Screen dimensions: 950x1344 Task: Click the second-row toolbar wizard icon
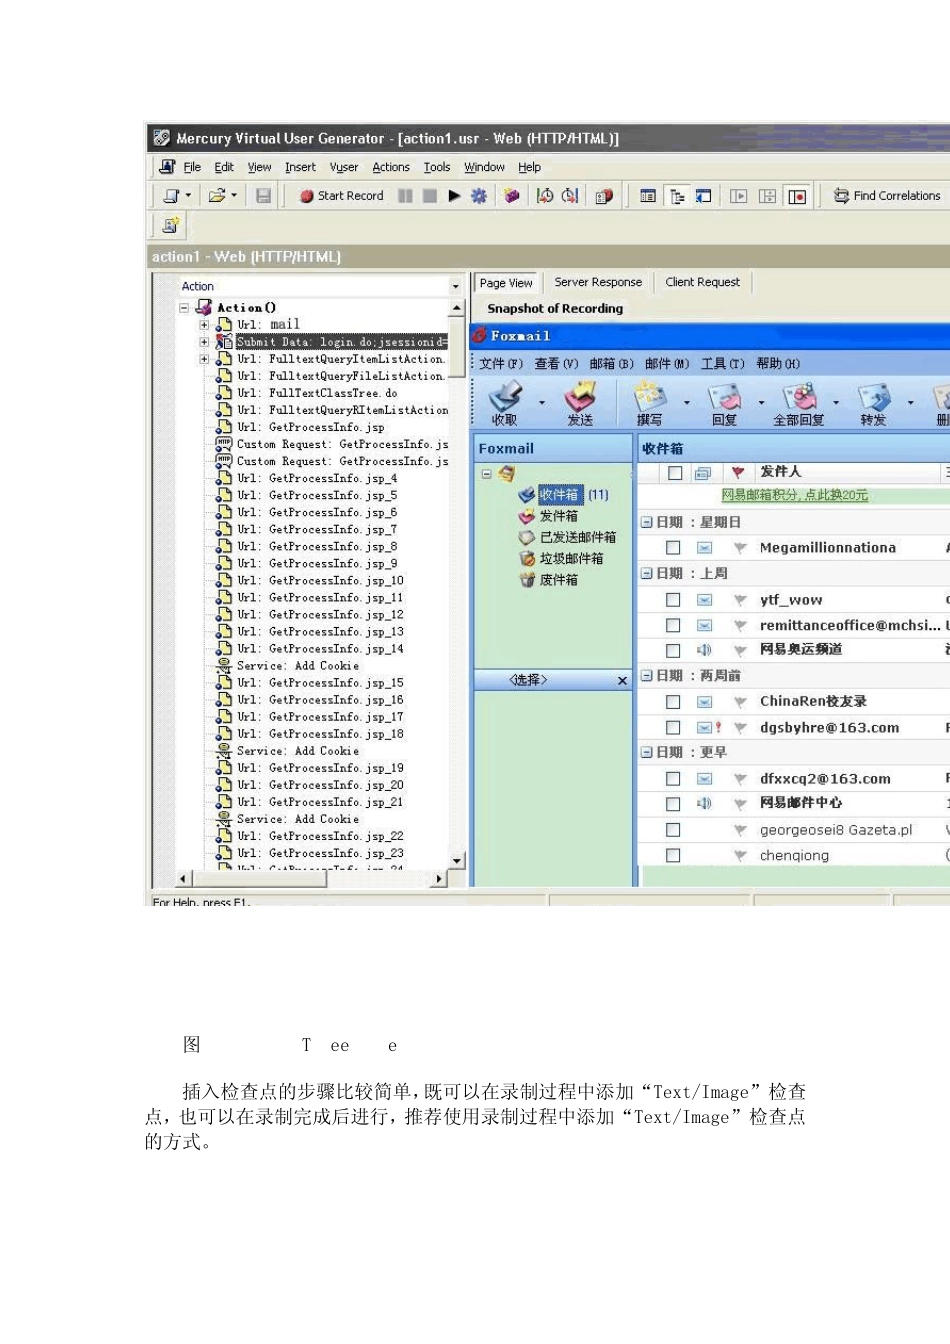[x=171, y=226]
